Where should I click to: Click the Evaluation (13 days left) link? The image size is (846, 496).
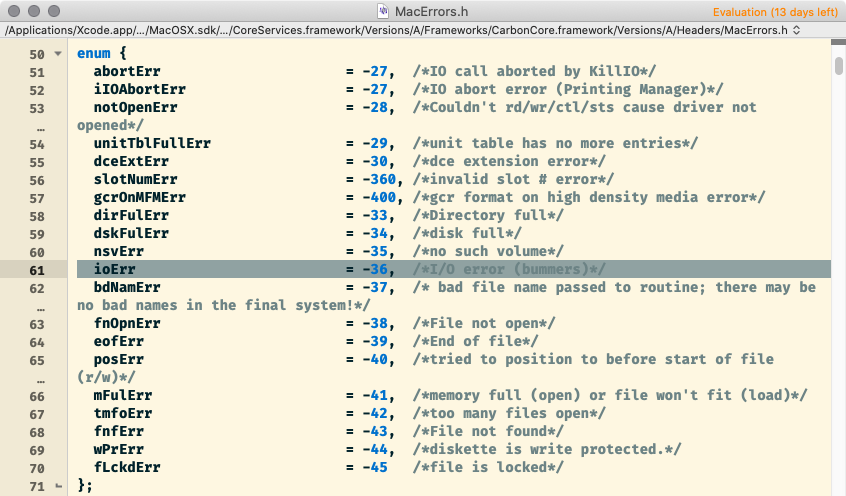click(774, 12)
